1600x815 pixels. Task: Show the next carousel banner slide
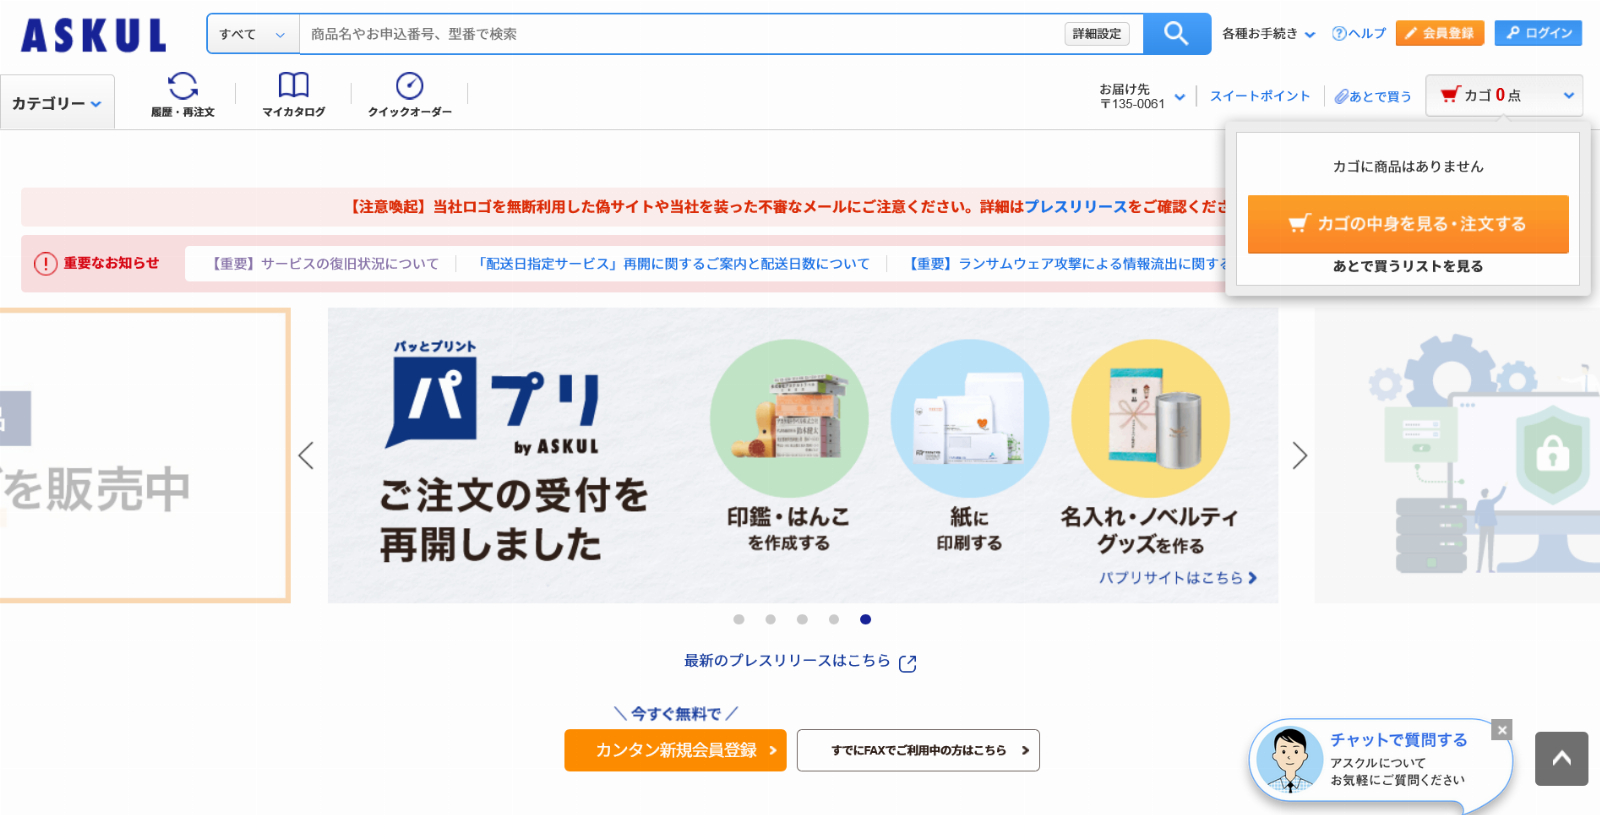coord(1299,456)
